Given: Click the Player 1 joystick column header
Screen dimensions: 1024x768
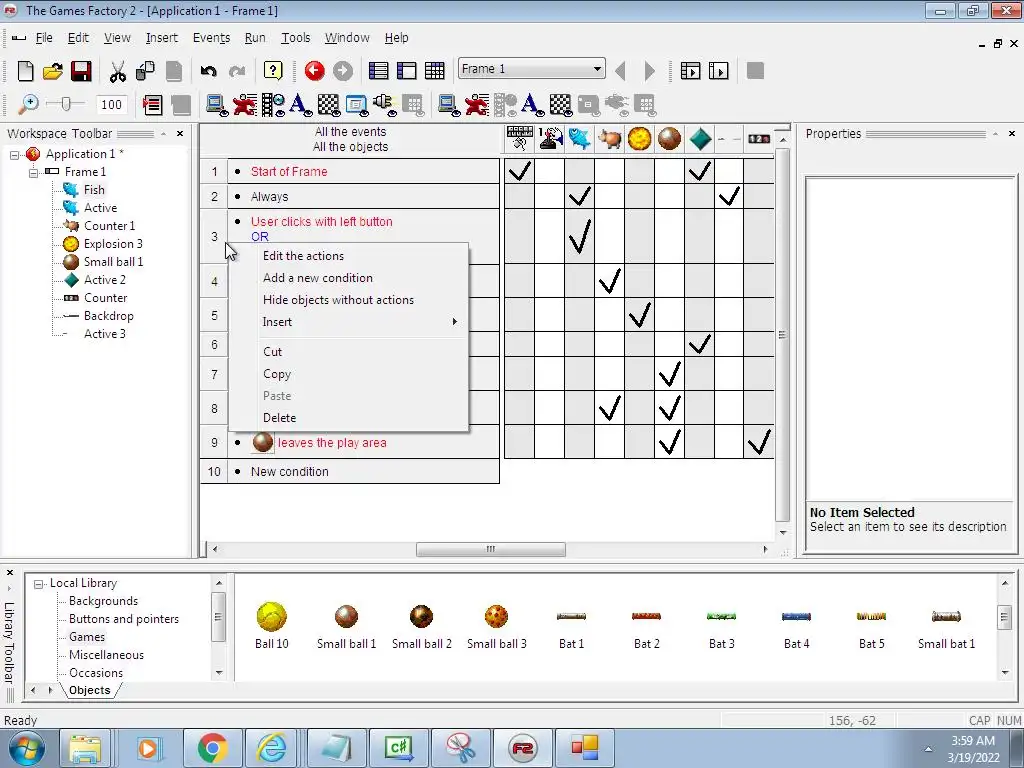Looking at the screenshot, I should coord(550,138).
